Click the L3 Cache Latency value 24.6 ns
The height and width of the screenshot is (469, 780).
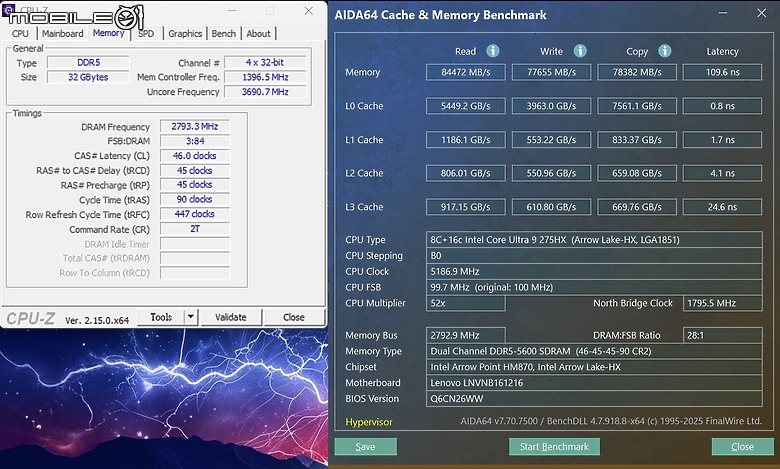[722, 207]
